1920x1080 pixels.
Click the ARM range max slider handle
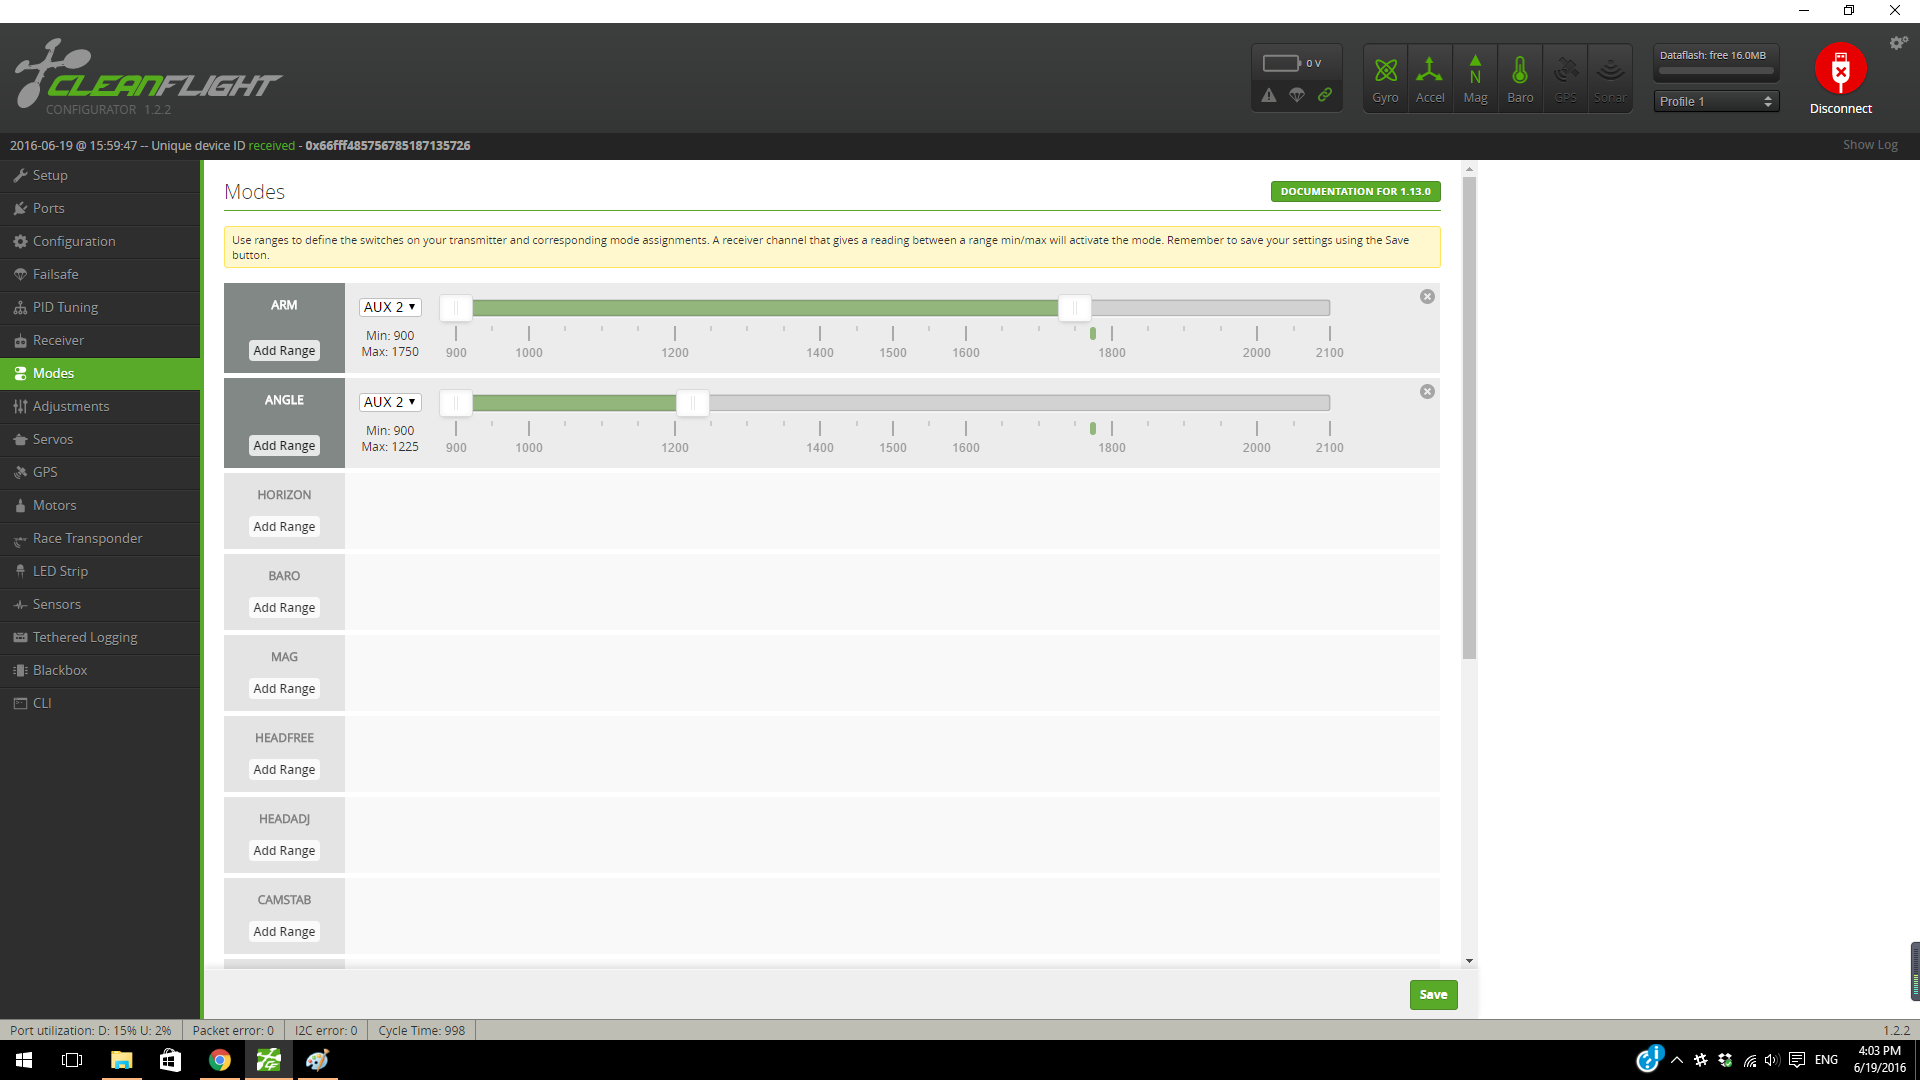pos(1075,308)
